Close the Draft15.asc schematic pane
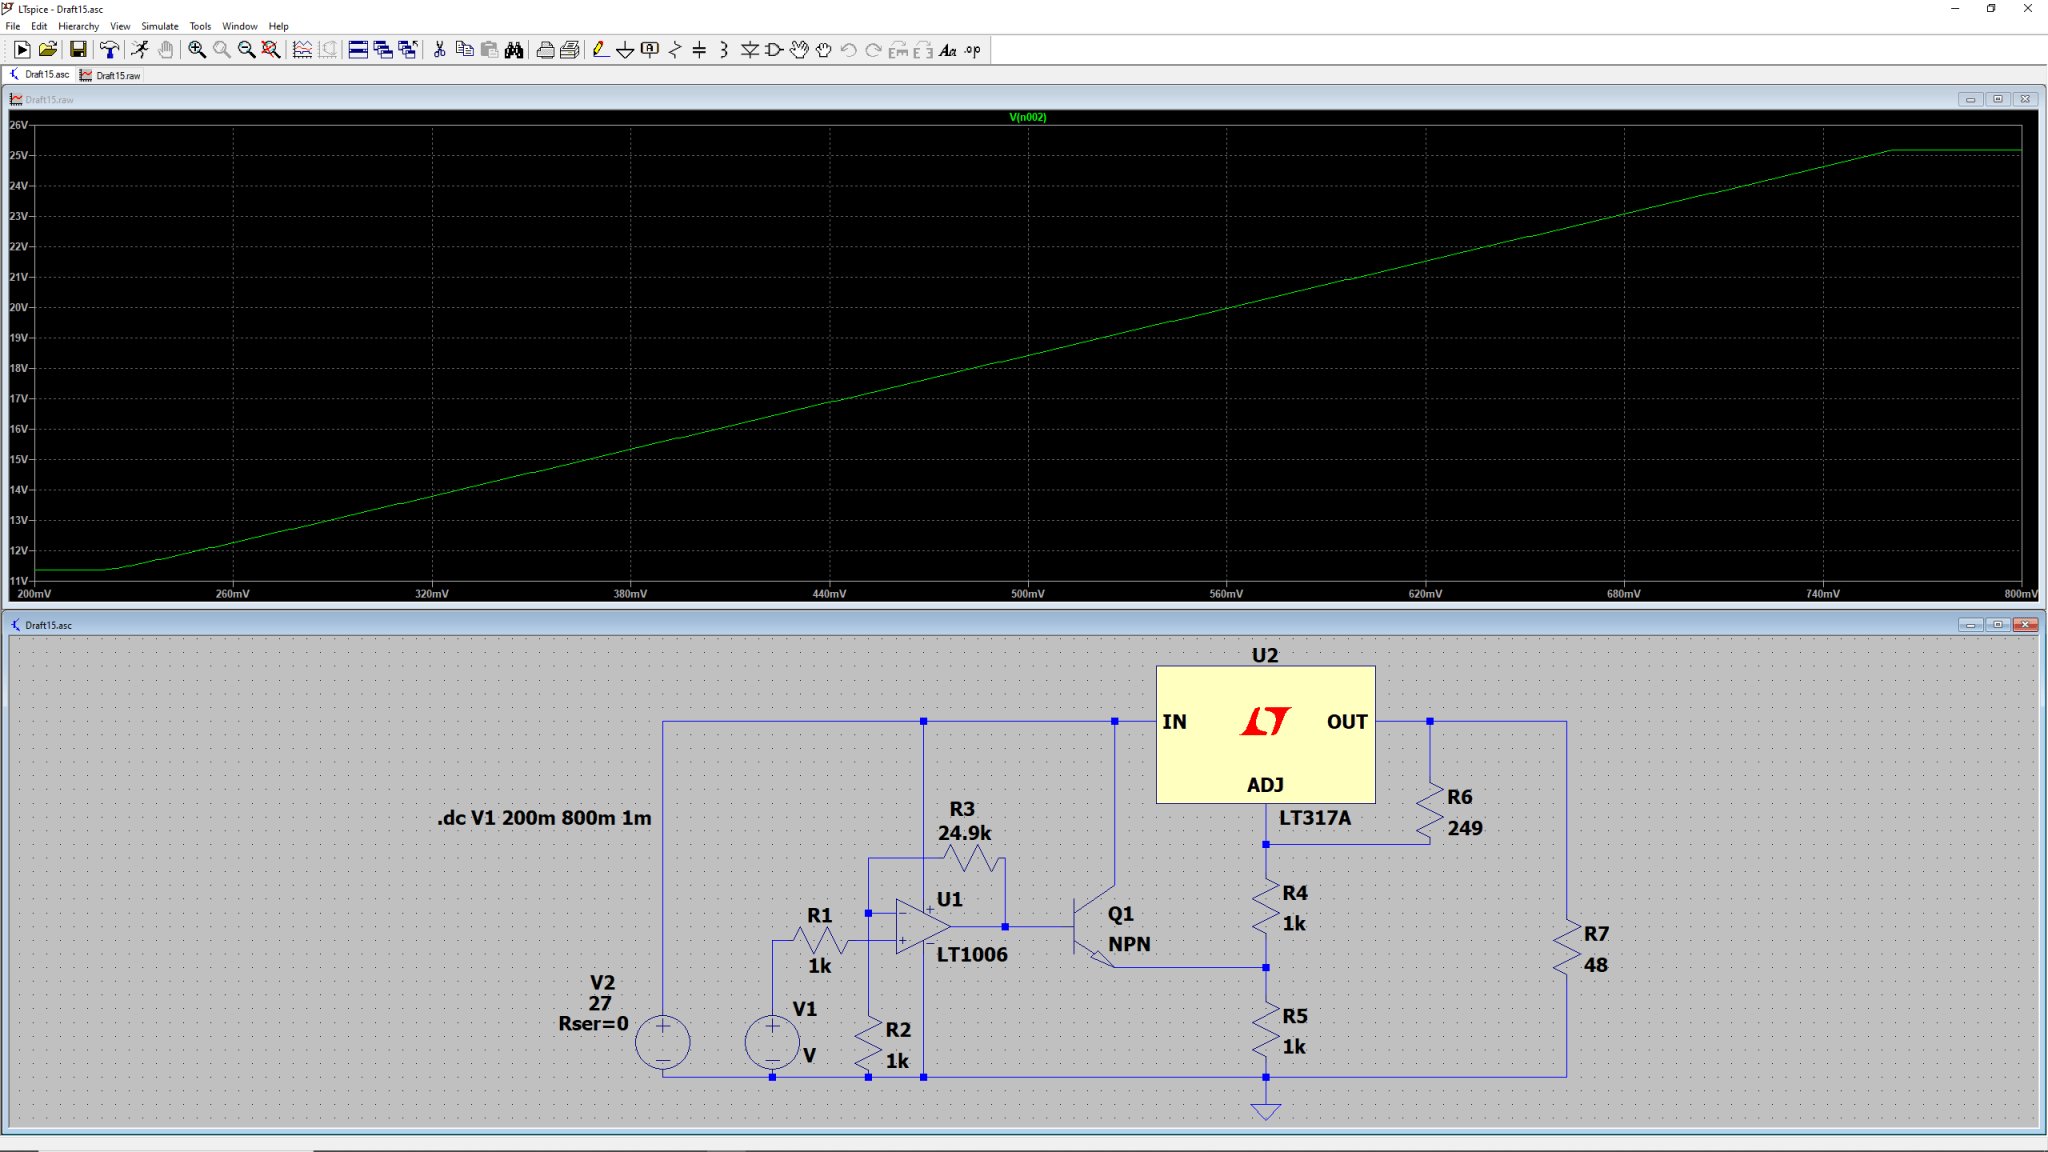The height and width of the screenshot is (1152, 2048). tap(2025, 625)
